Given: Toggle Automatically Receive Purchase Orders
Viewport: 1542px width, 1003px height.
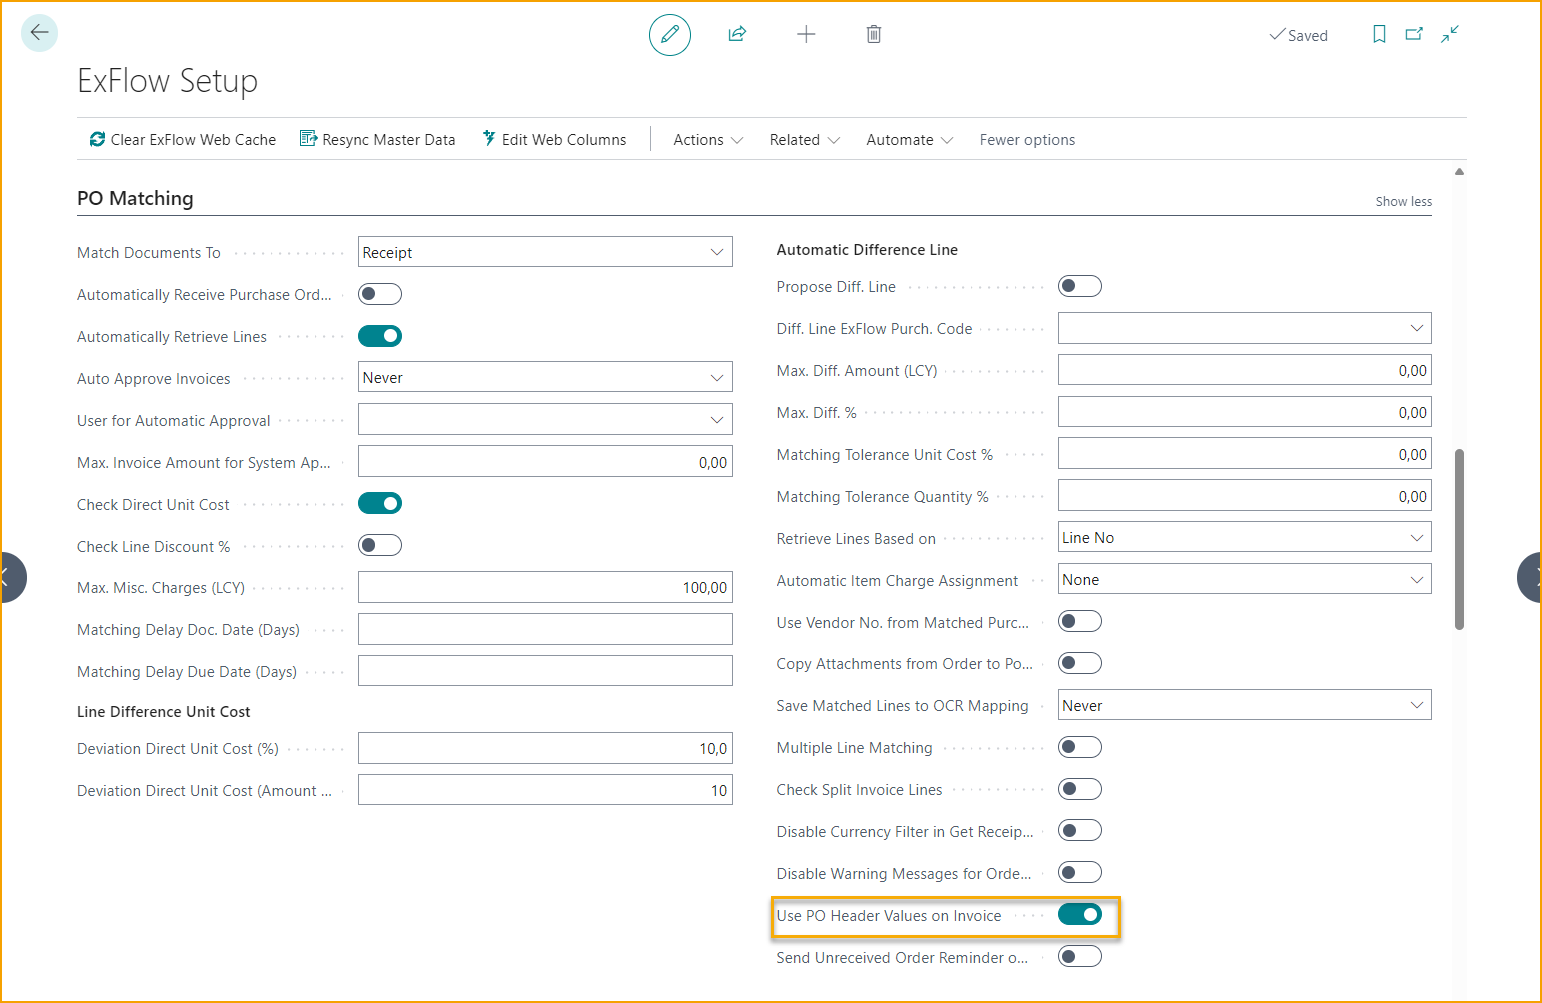Looking at the screenshot, I should [x=380, y=294].
